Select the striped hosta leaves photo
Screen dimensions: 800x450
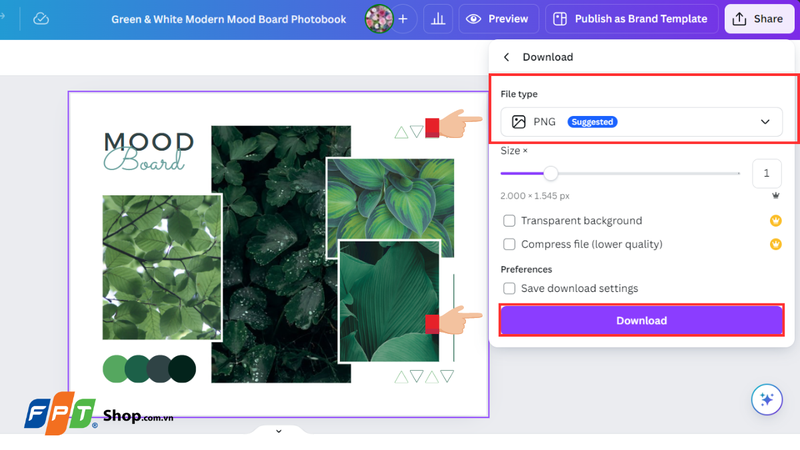coord(390,199)
